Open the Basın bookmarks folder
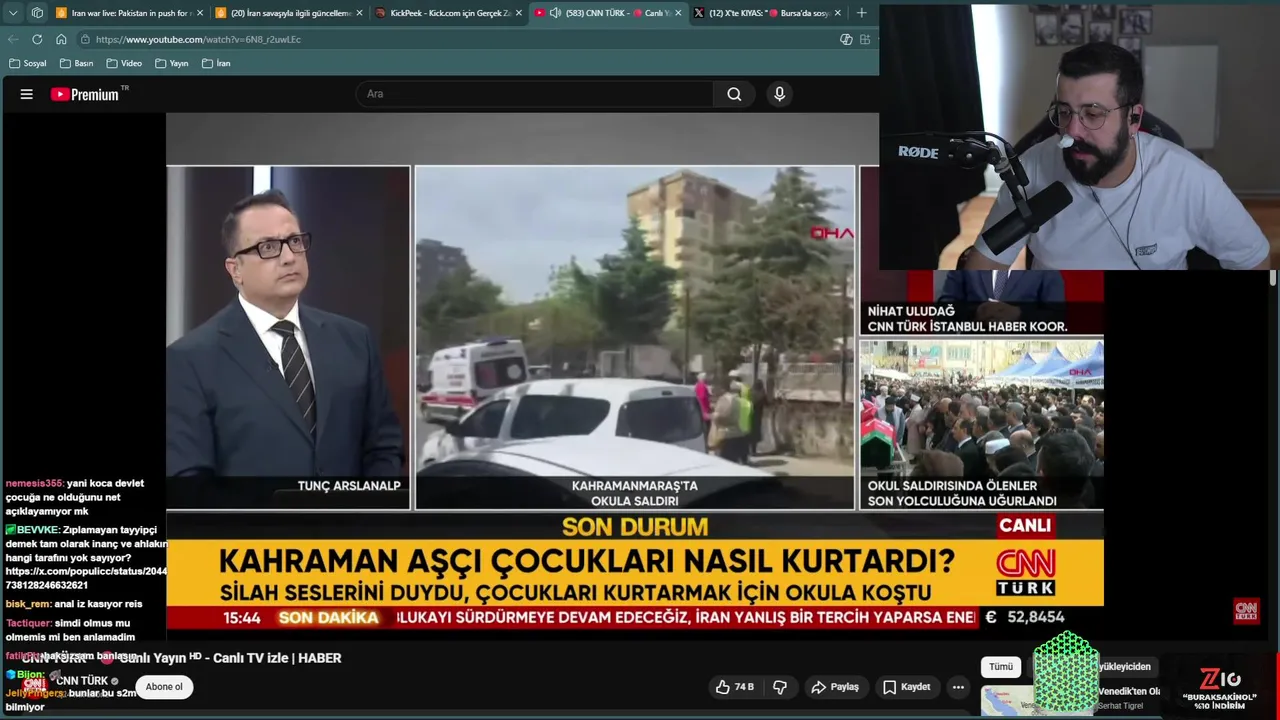The width and height of the screenshot is (1280, 720). pos(76,63)
